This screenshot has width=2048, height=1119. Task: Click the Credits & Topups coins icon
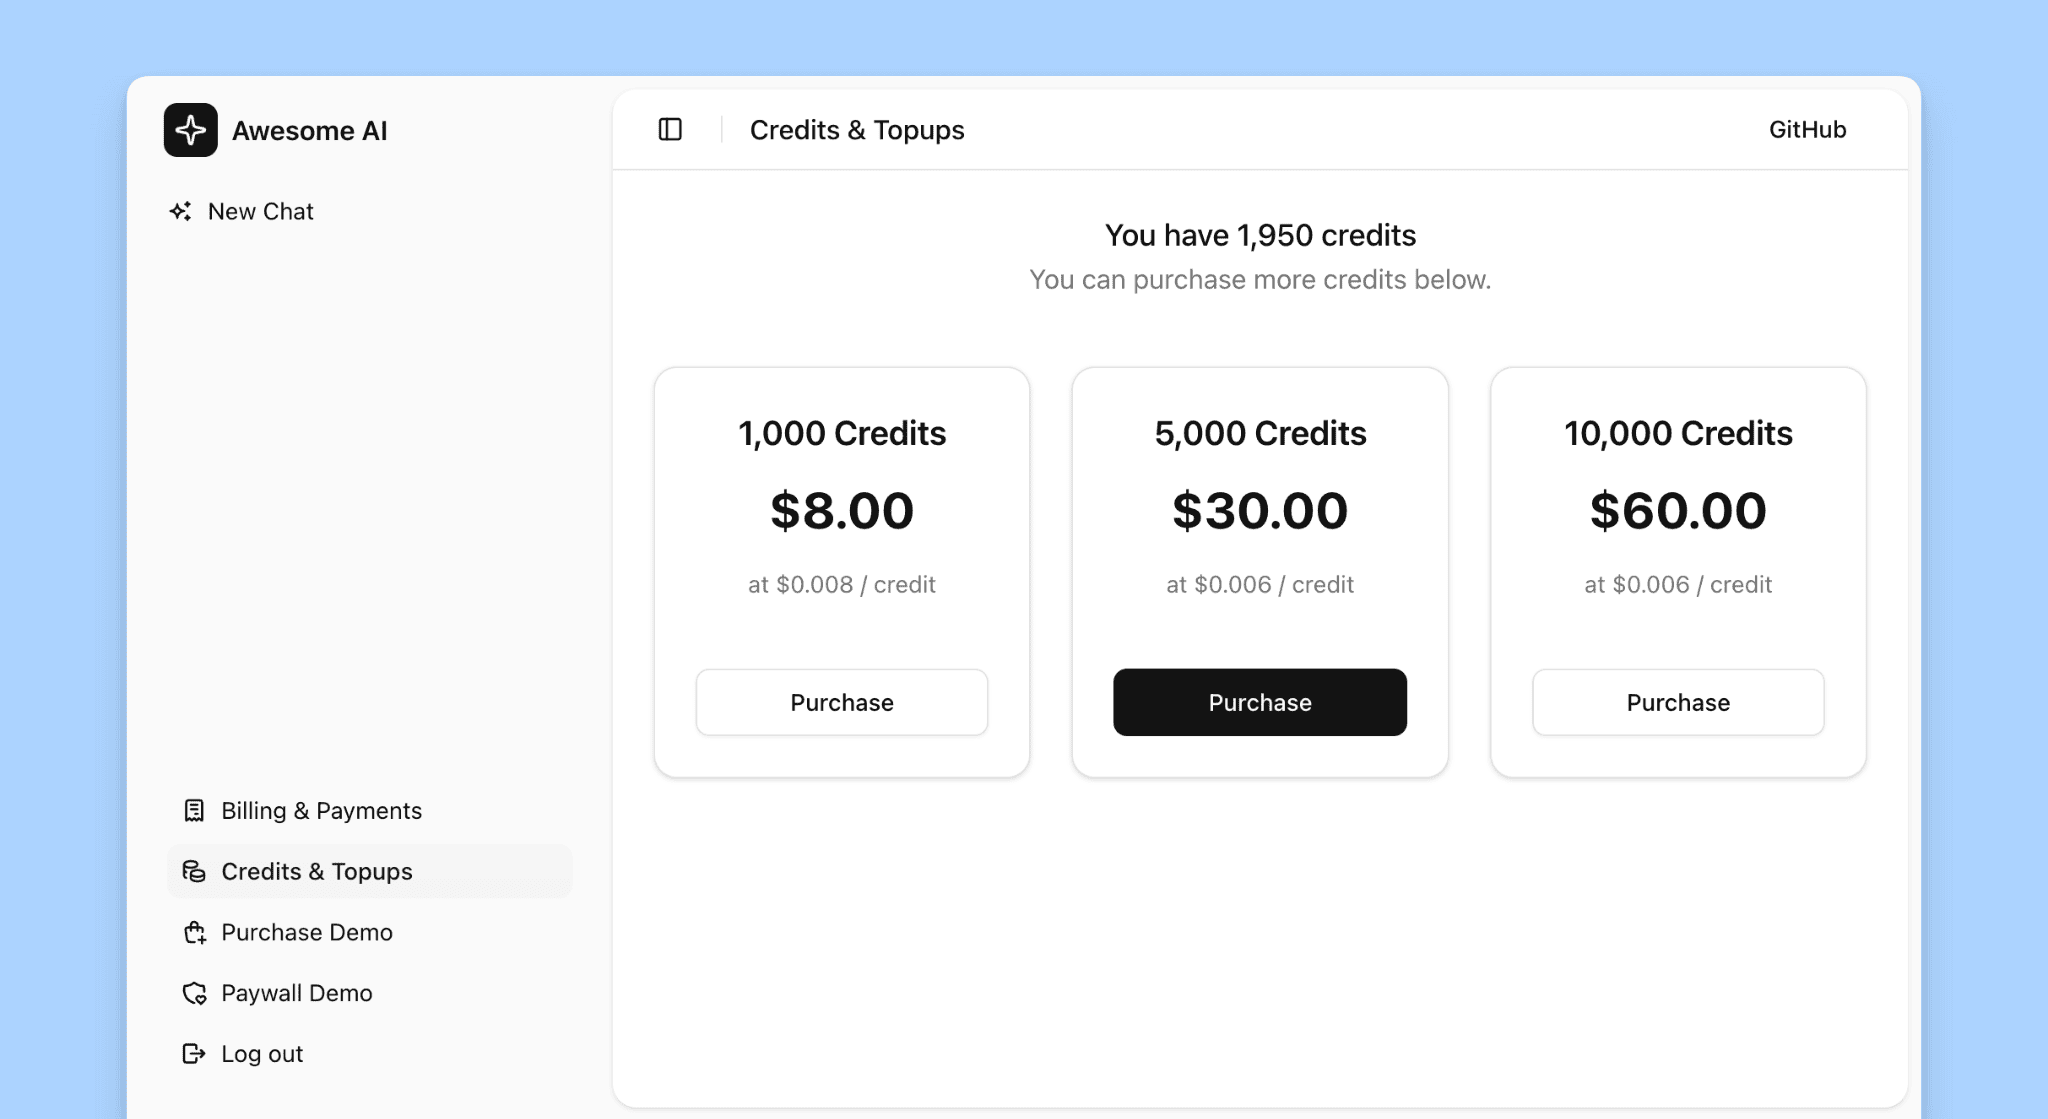(x=194, y=871)
